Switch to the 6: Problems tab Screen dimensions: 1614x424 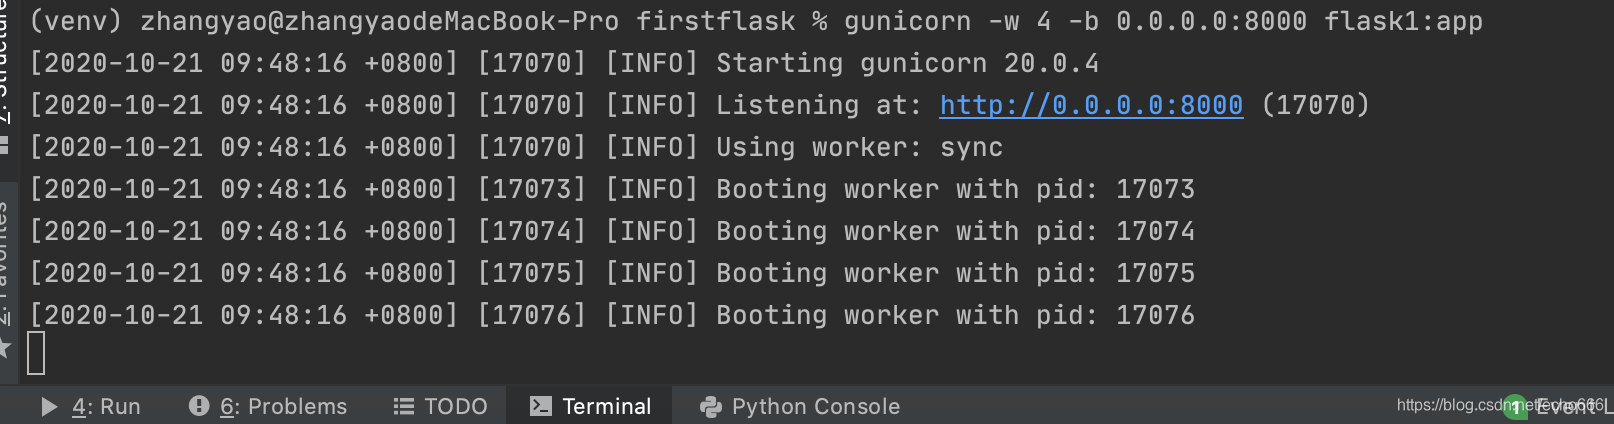(x=268, y=406)
